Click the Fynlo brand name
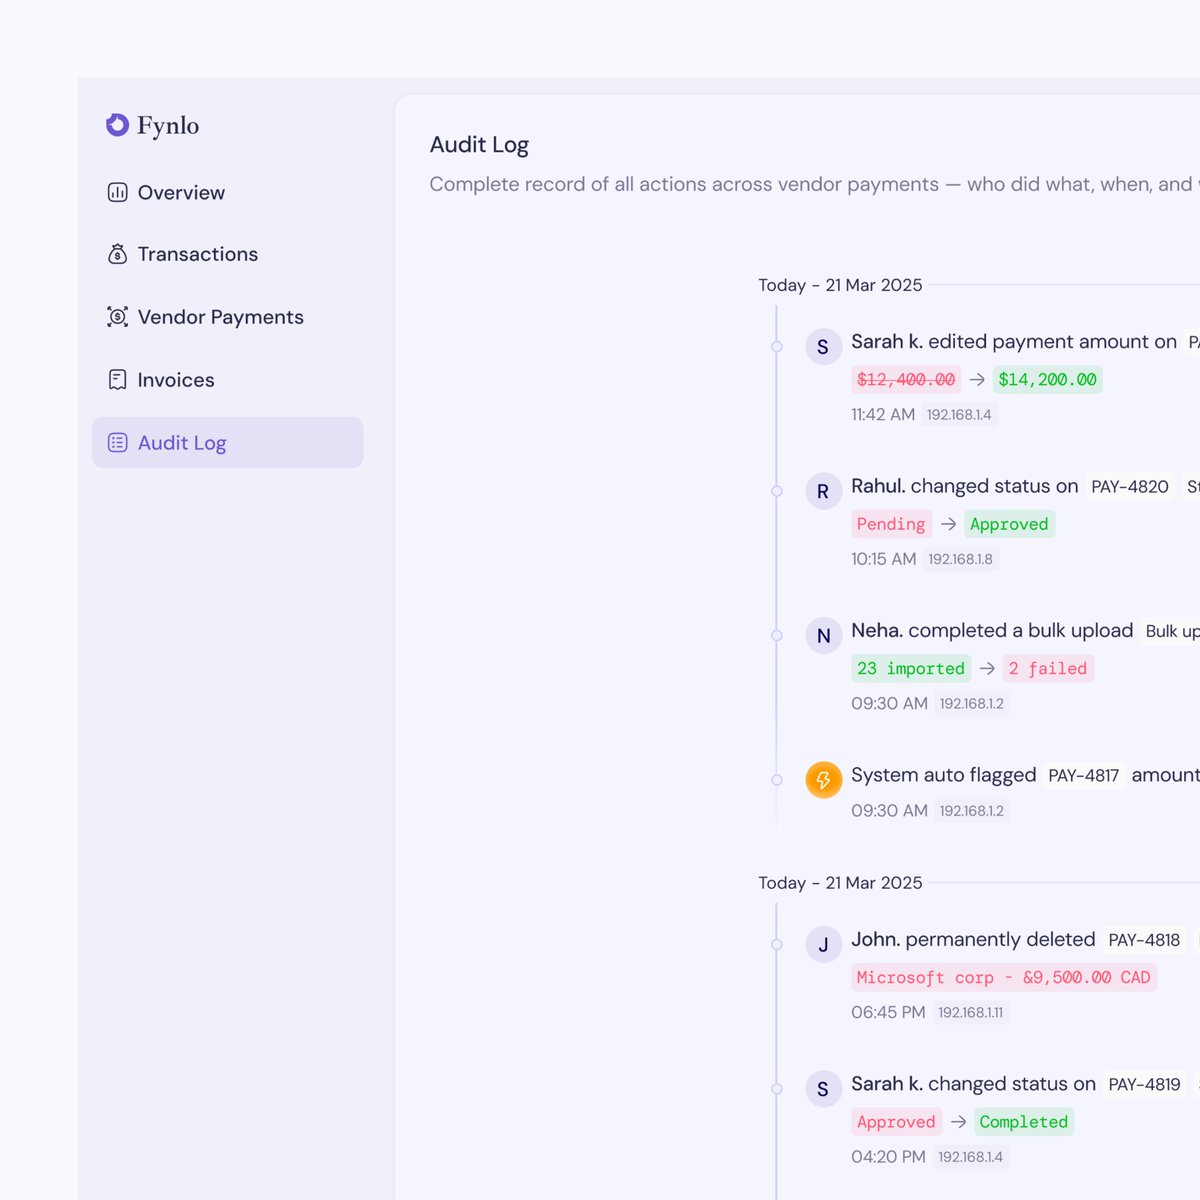This screenshot has width=1200, height=1200. [x=168, y=125]
